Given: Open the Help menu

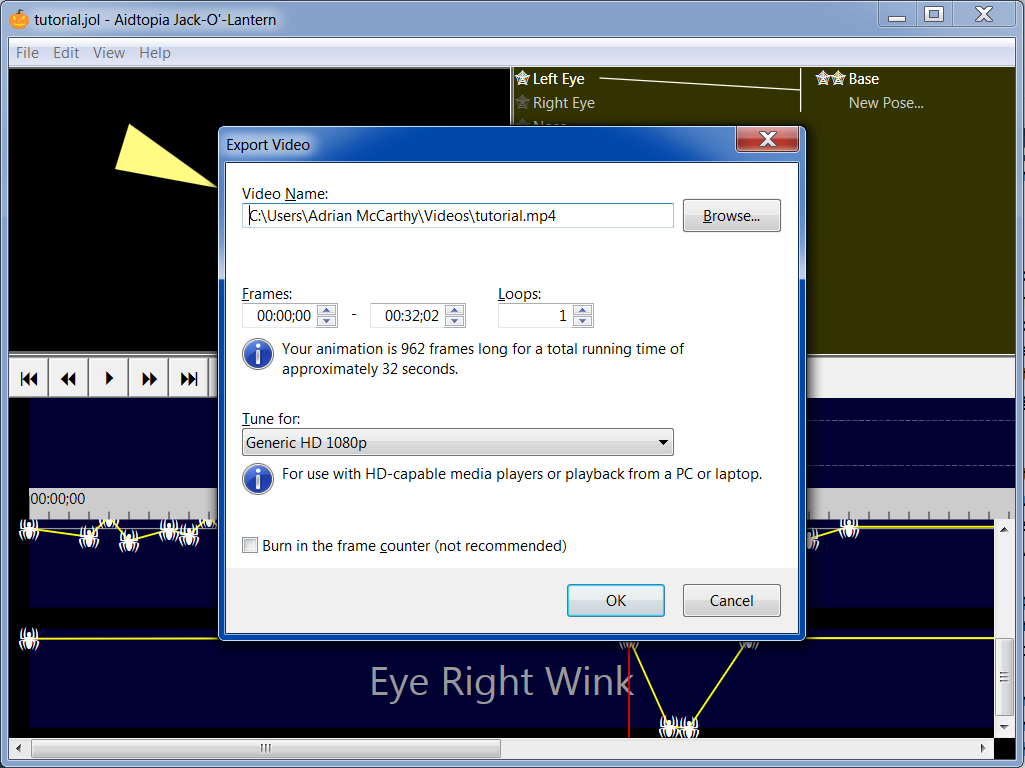Looking at the screenshot, I should [x=155, y=53].
